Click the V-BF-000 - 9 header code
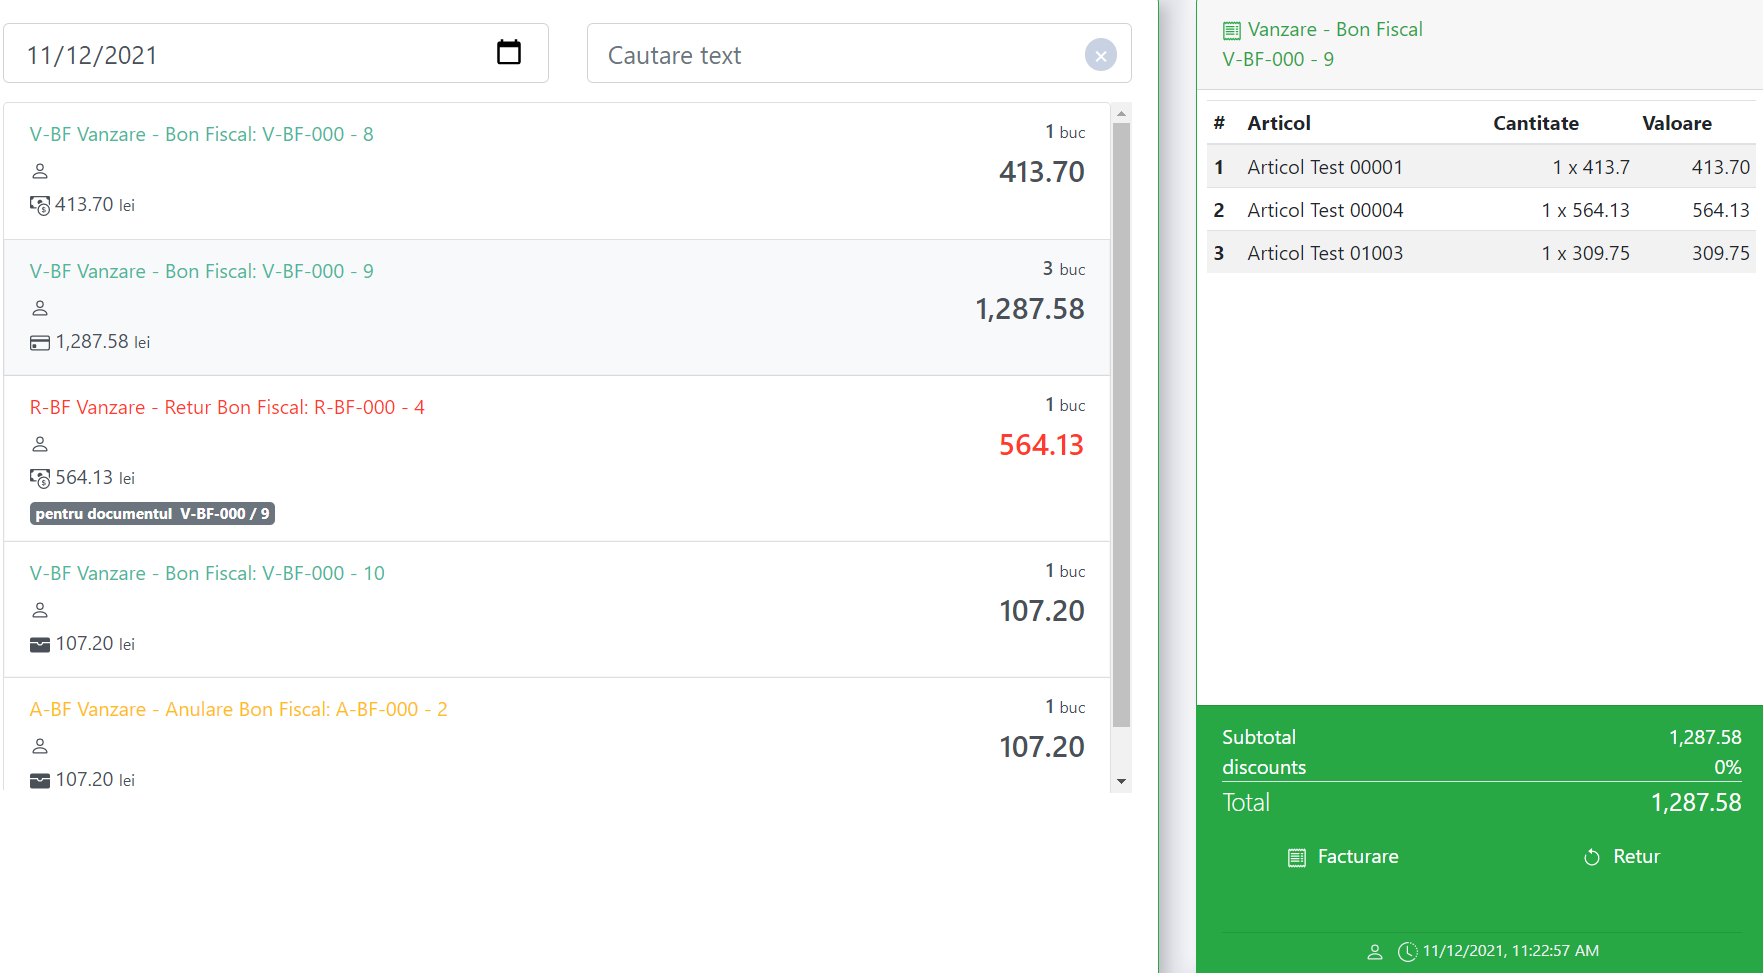Image resolution: width=1763 pixels, height=973 pixels. click(1278, 59)
